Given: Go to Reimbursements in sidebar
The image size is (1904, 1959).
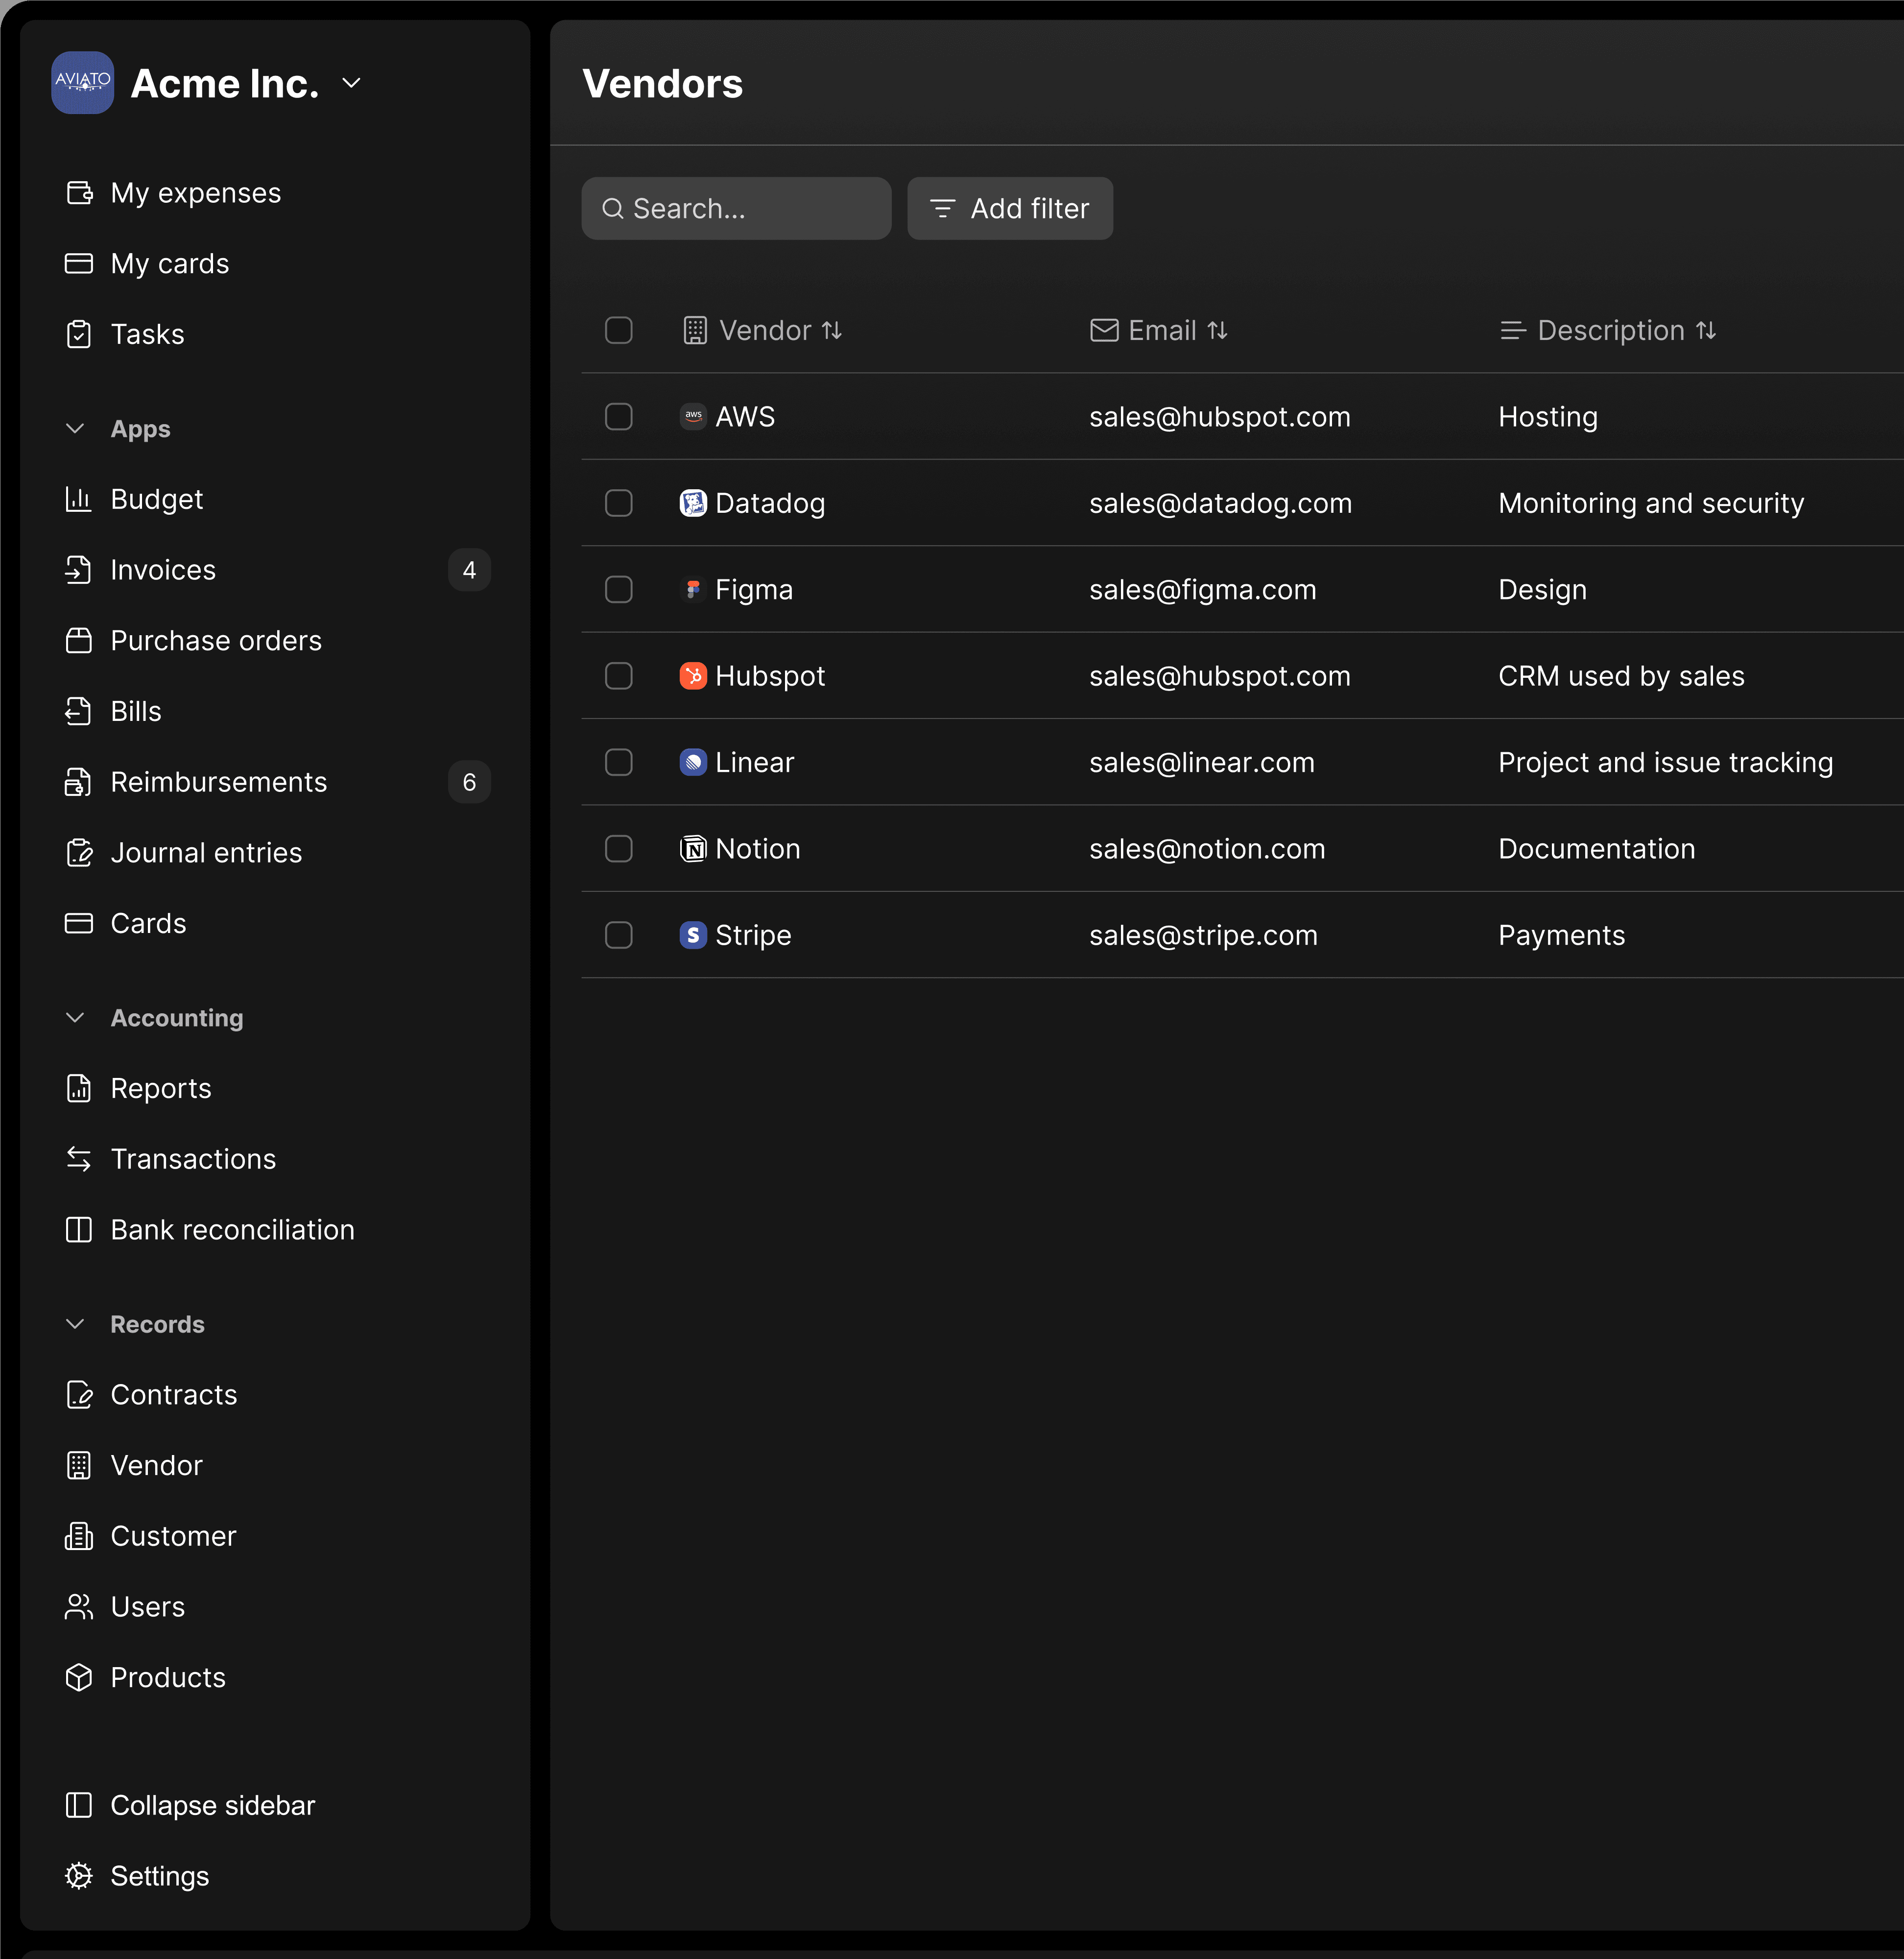Looking at the screenshot, I should pos(218,782).
